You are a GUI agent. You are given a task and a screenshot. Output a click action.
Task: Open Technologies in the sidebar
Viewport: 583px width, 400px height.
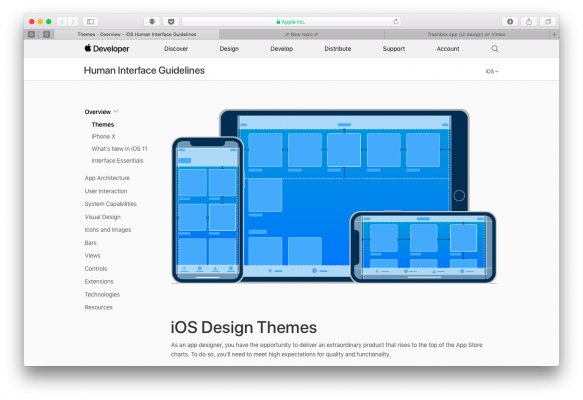pyautogui.click(x=102, y=294)
